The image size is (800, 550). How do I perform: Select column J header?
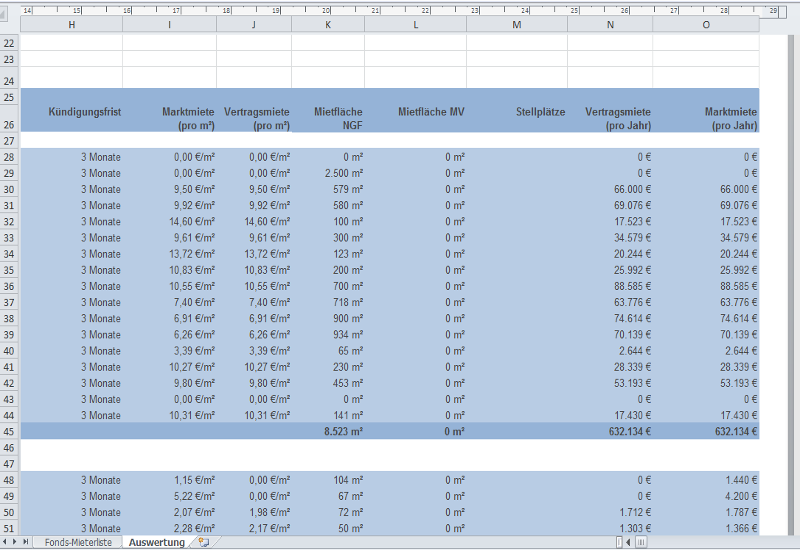(x=254, y=24)
